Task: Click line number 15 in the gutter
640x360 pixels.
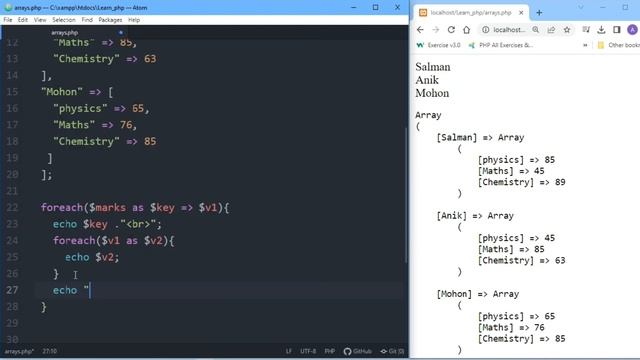Action: point(12,92)
